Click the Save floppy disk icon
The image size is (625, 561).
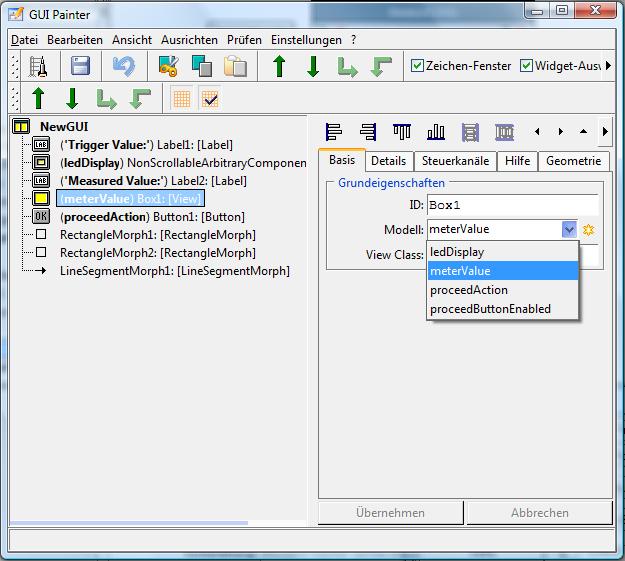point(81,67)
